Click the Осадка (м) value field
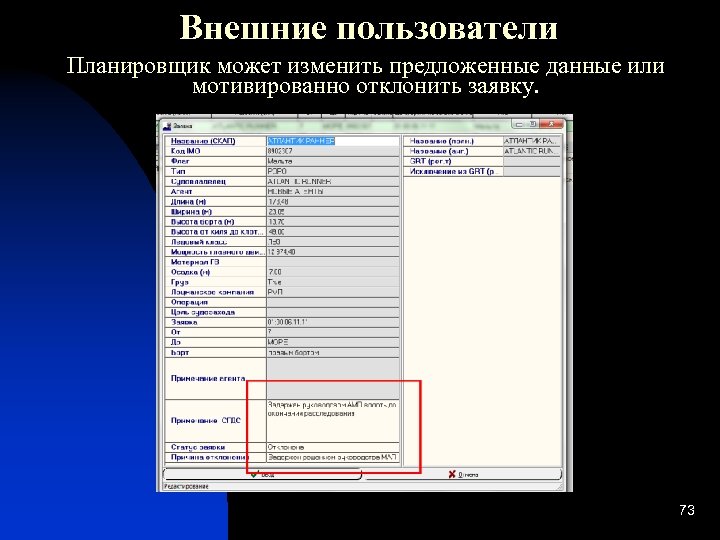The image size is (720, 540). click(333, 272)
